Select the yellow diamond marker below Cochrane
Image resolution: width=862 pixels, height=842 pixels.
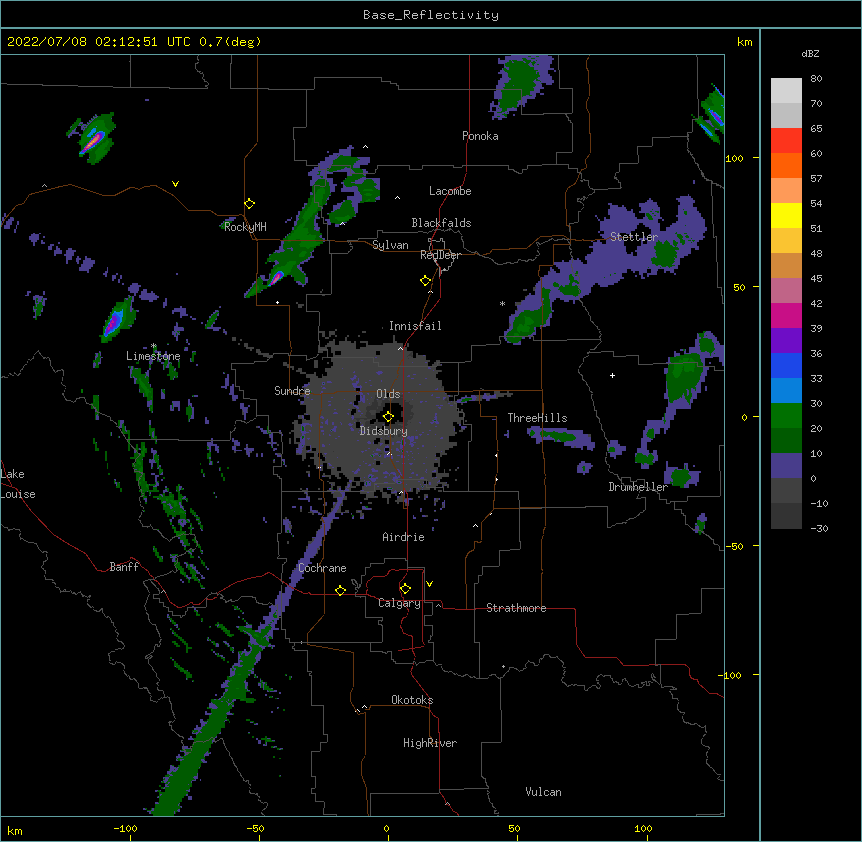[340, 590]
